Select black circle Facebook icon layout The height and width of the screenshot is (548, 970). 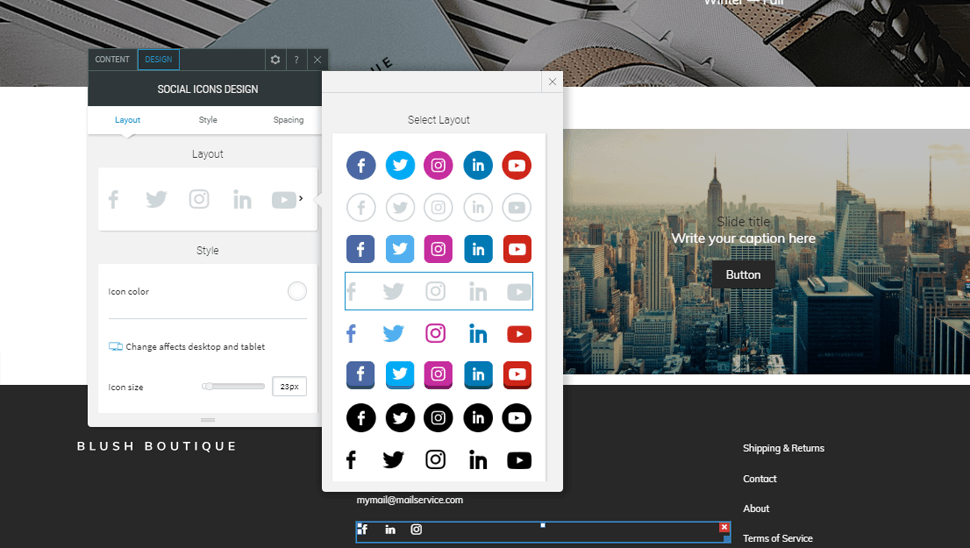pos(361,418)
